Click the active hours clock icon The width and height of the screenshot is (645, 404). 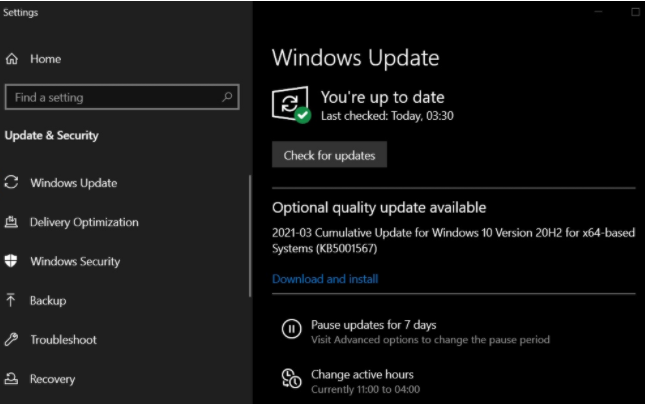[x=291, y=378]
